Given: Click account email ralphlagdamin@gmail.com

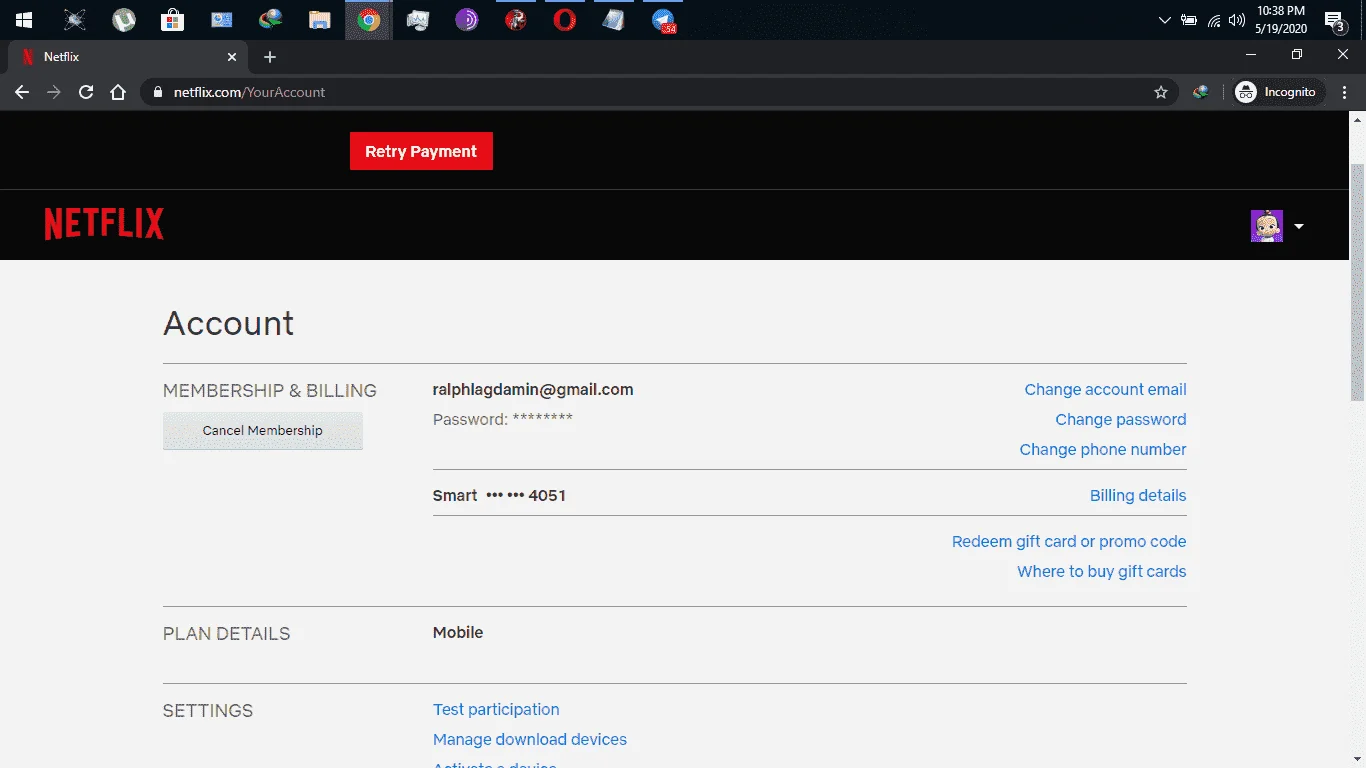Looking at the screenshot, I should 533,390.
